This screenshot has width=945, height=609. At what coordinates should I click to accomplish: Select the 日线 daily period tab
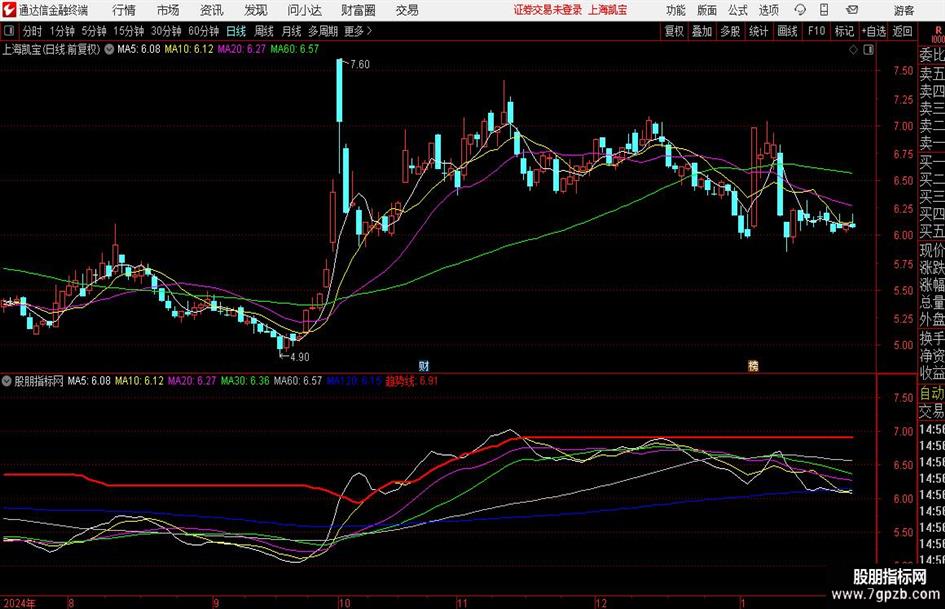tap(236, 31)
